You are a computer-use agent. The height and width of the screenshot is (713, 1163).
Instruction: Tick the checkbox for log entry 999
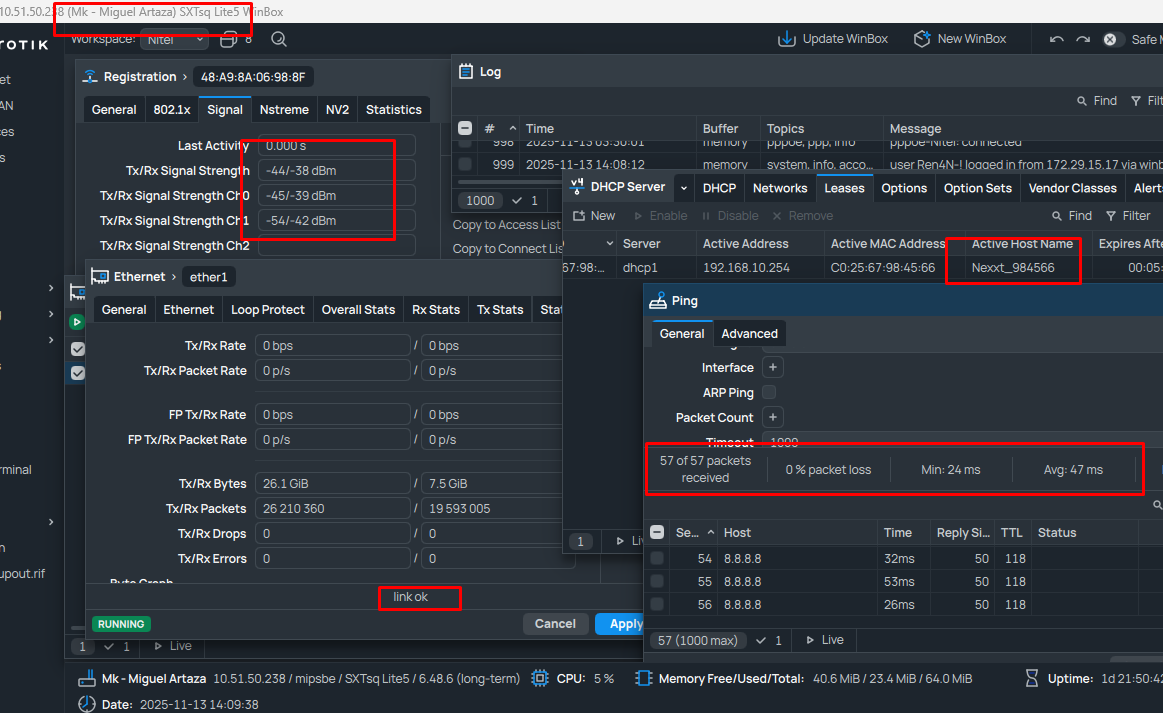tap(465, 164)
